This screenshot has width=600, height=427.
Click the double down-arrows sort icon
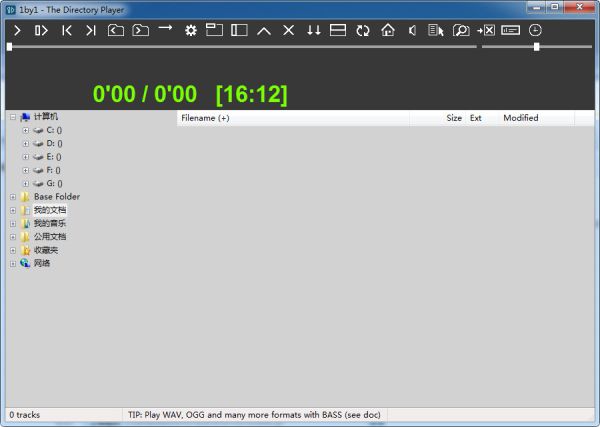pyautogui.click(x=314, y=30)
